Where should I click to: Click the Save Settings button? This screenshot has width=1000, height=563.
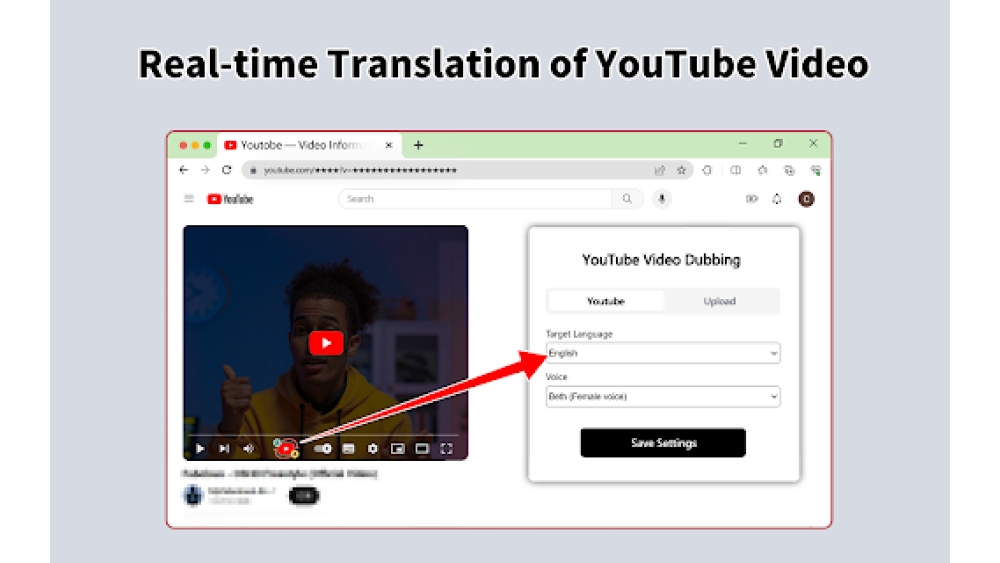(663, 442)
